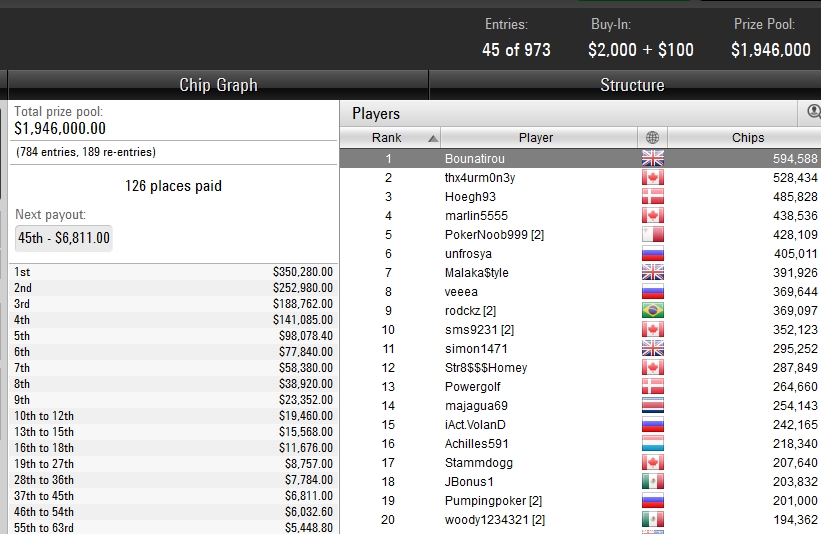Click the player search magnifier icon
Viewport: 821px width, 534px height.
pos(813,112)
